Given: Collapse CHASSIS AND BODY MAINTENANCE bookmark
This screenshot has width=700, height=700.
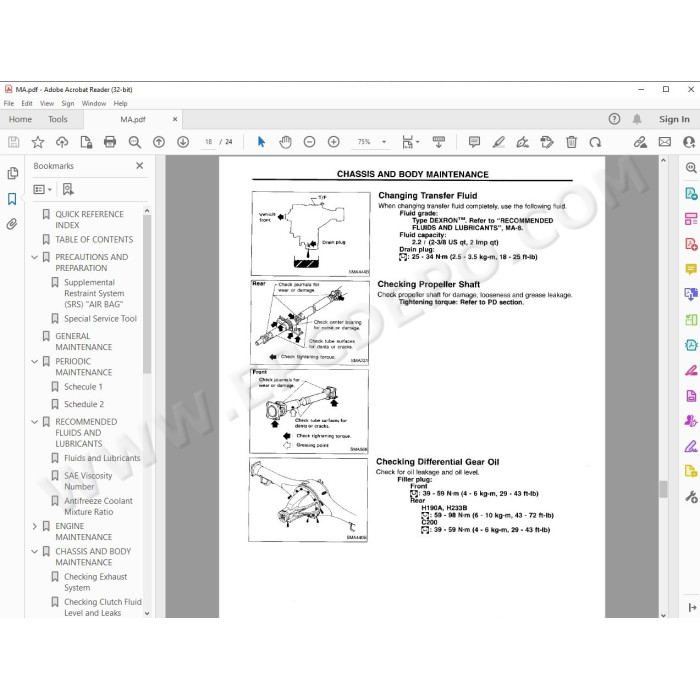Looking at the screenshot, I should pyautogui.click(x=34, y=551).
